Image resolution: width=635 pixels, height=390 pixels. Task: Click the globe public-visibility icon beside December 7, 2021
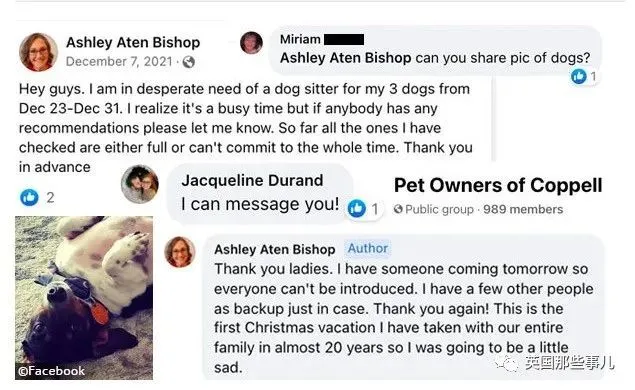[189, 62]
